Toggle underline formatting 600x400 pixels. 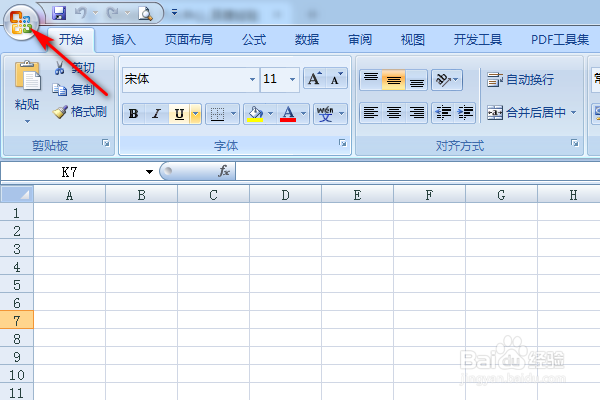click(179, 114)
